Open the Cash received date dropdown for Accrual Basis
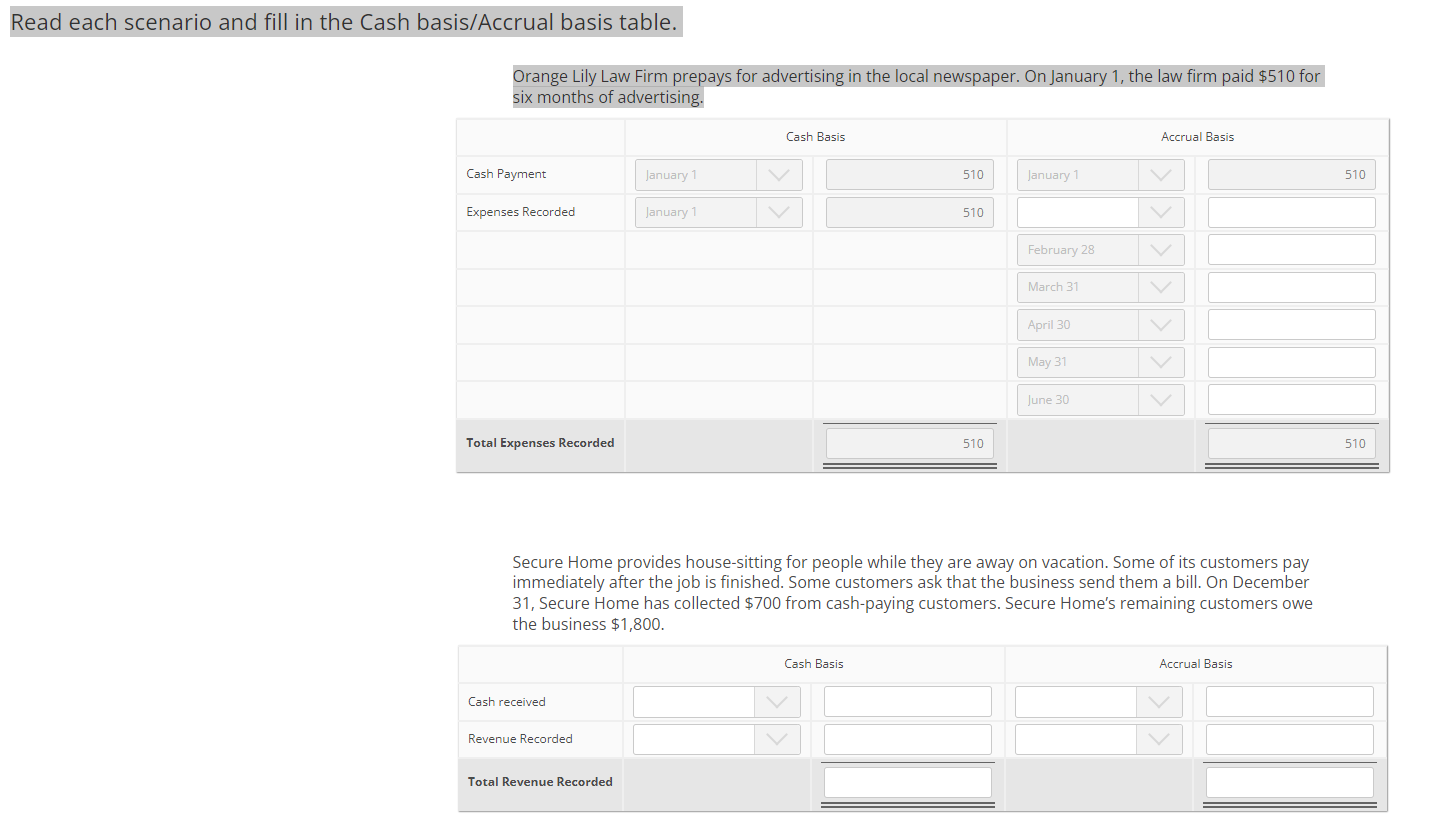 (x=1159, y=701)
